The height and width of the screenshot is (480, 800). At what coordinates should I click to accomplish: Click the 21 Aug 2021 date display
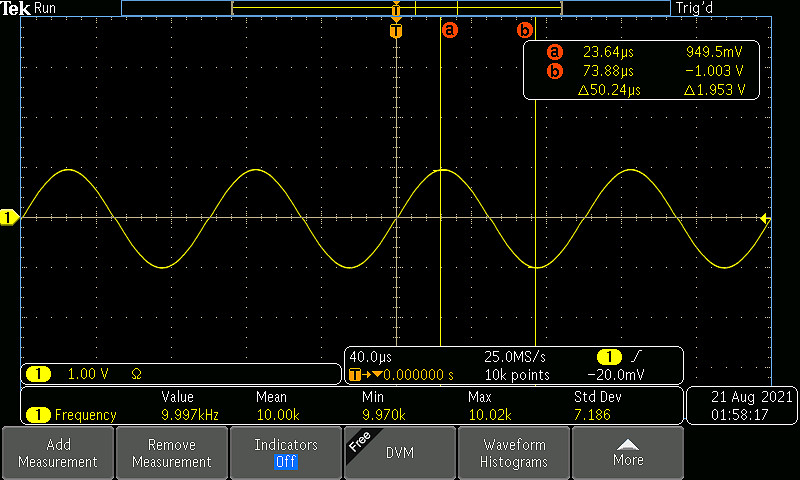click(752, 396)
